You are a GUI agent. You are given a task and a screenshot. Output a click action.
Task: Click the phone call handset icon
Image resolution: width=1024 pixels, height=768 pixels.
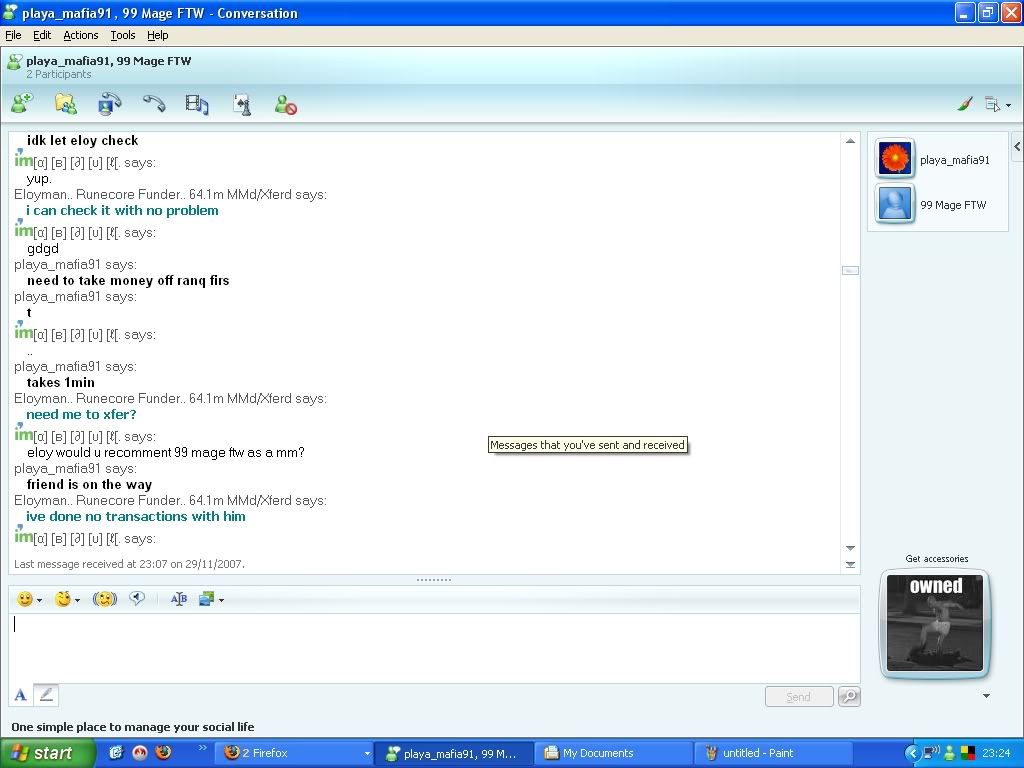(x=153, y=103)
